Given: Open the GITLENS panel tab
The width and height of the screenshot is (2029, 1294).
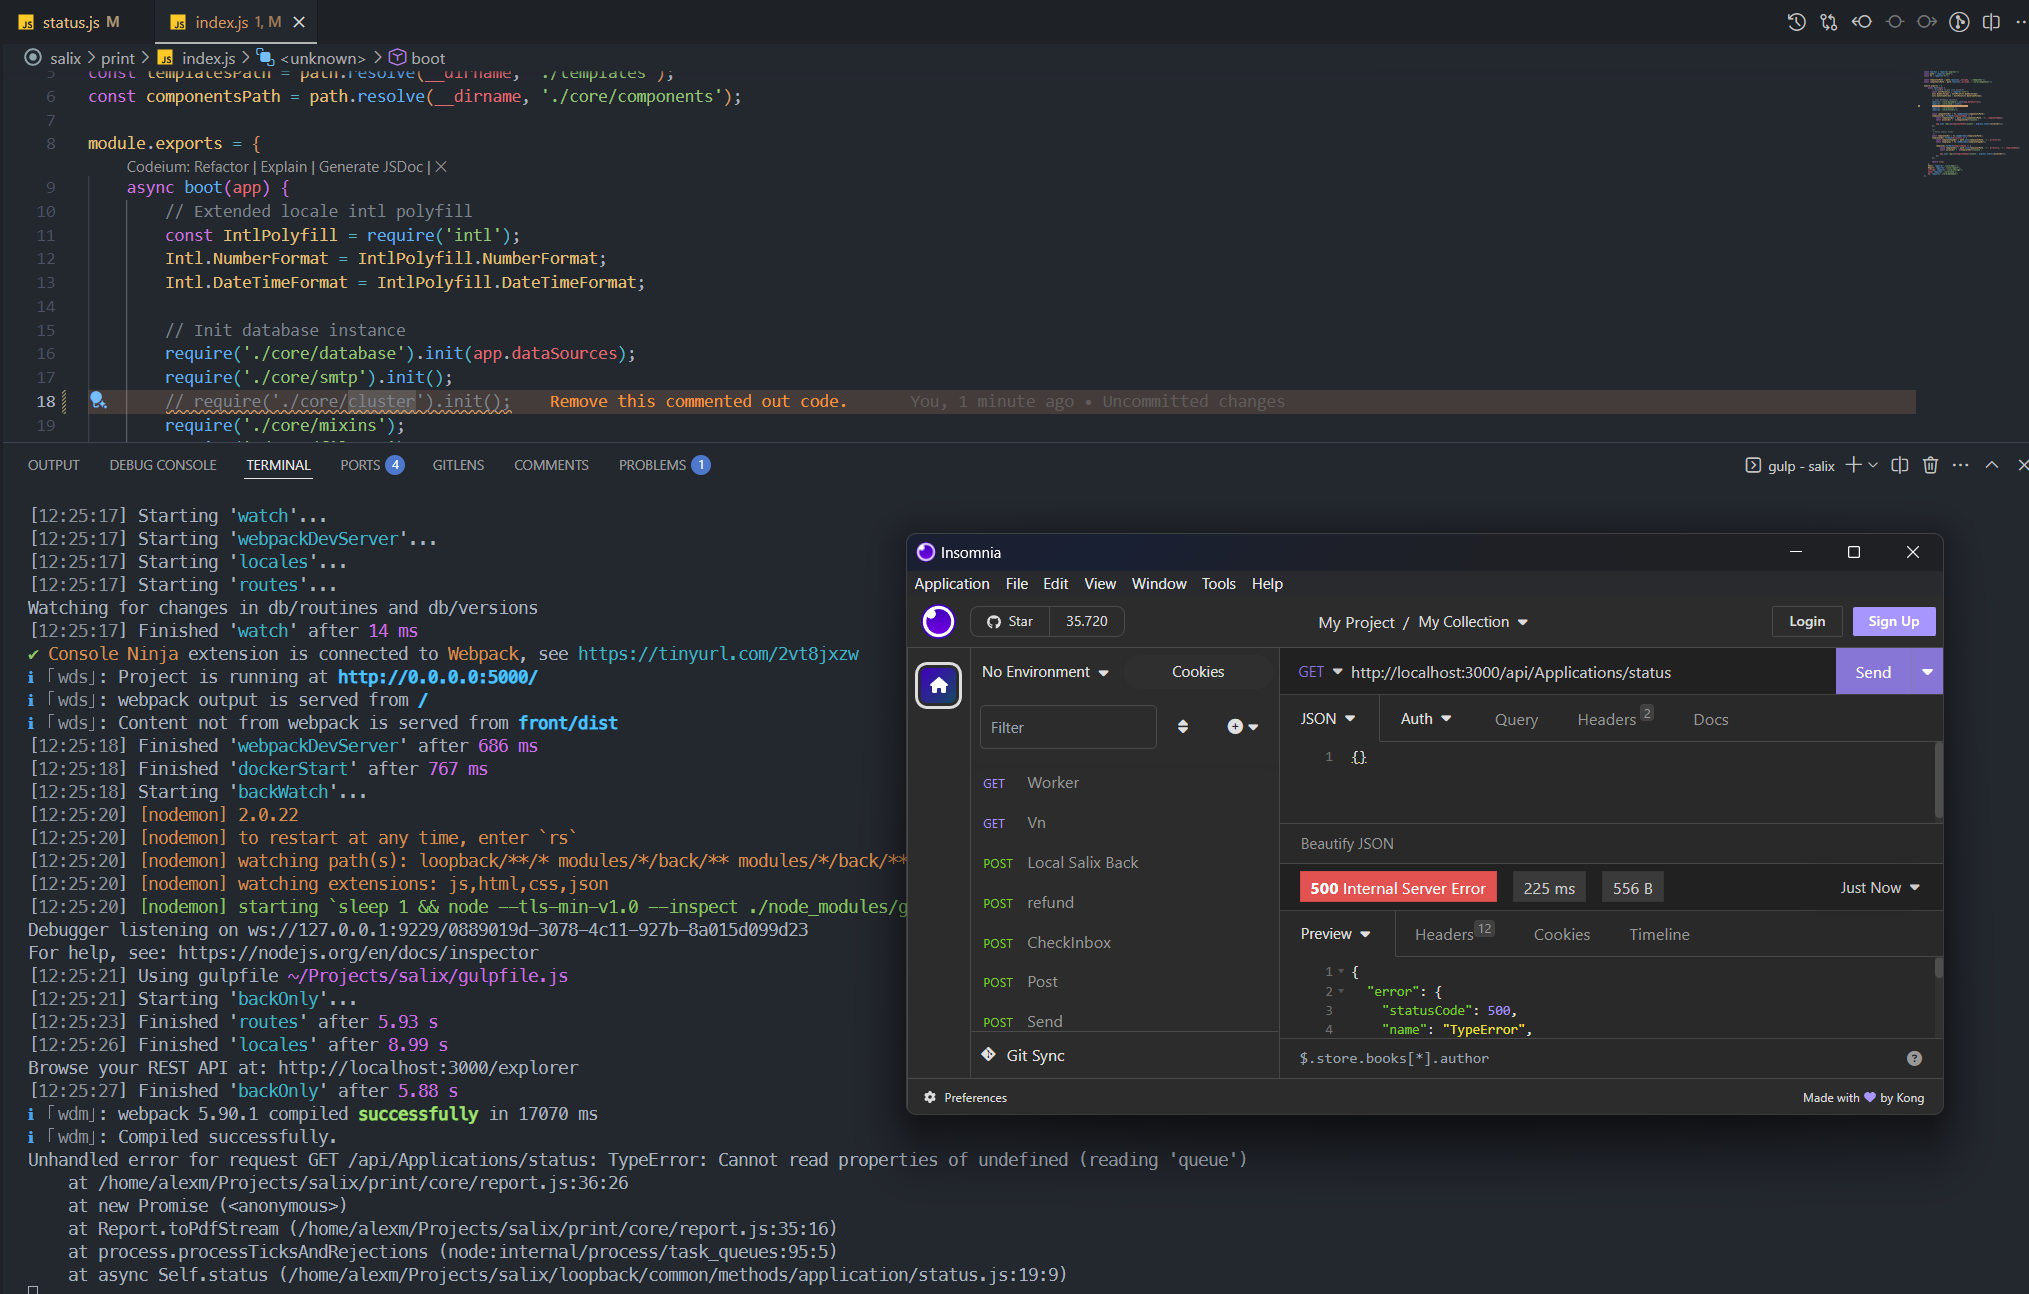Looking at the screenshot, I should click(x=458, y=465).
